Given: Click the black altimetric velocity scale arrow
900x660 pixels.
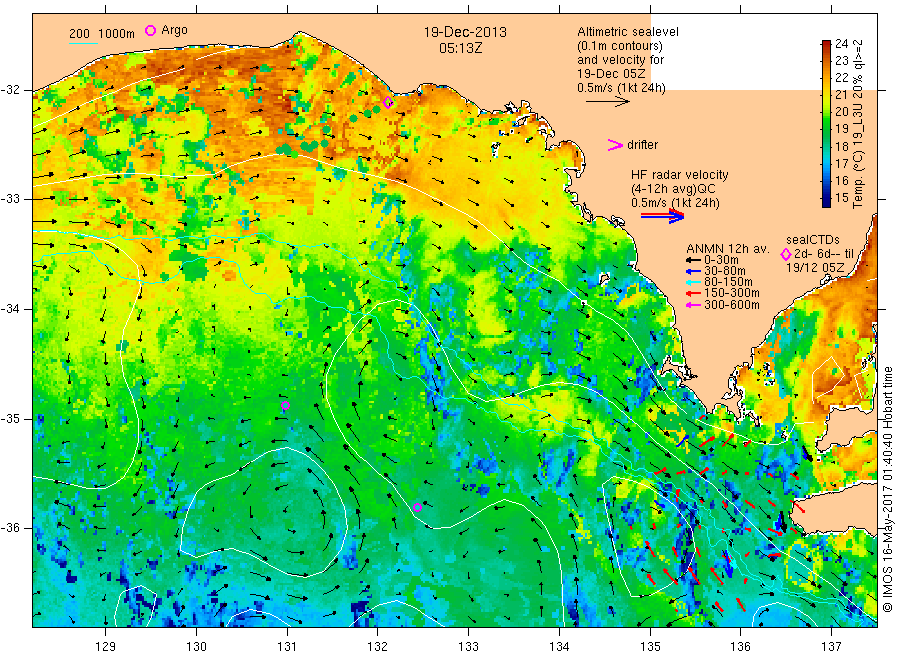Looking at the screenshot, I should [607, 102].
